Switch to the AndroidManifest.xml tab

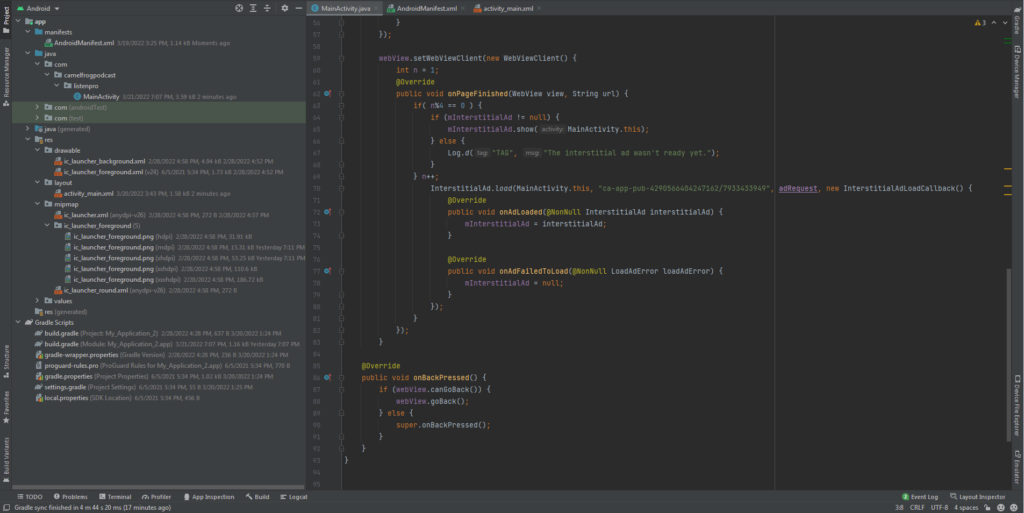426,8
